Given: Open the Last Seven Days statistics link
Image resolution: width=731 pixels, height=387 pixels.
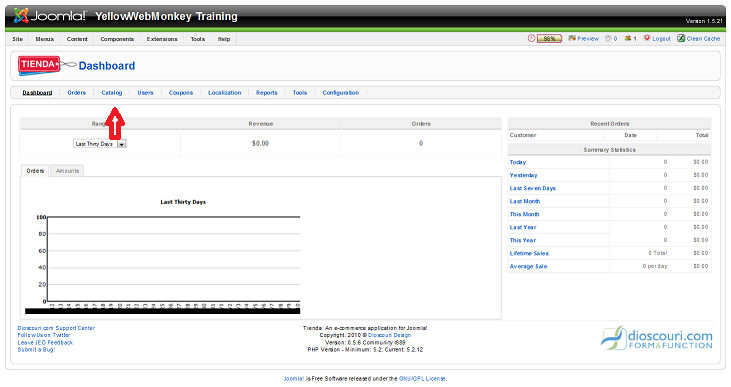Looking at the screenshot, I should click(532, 188).
